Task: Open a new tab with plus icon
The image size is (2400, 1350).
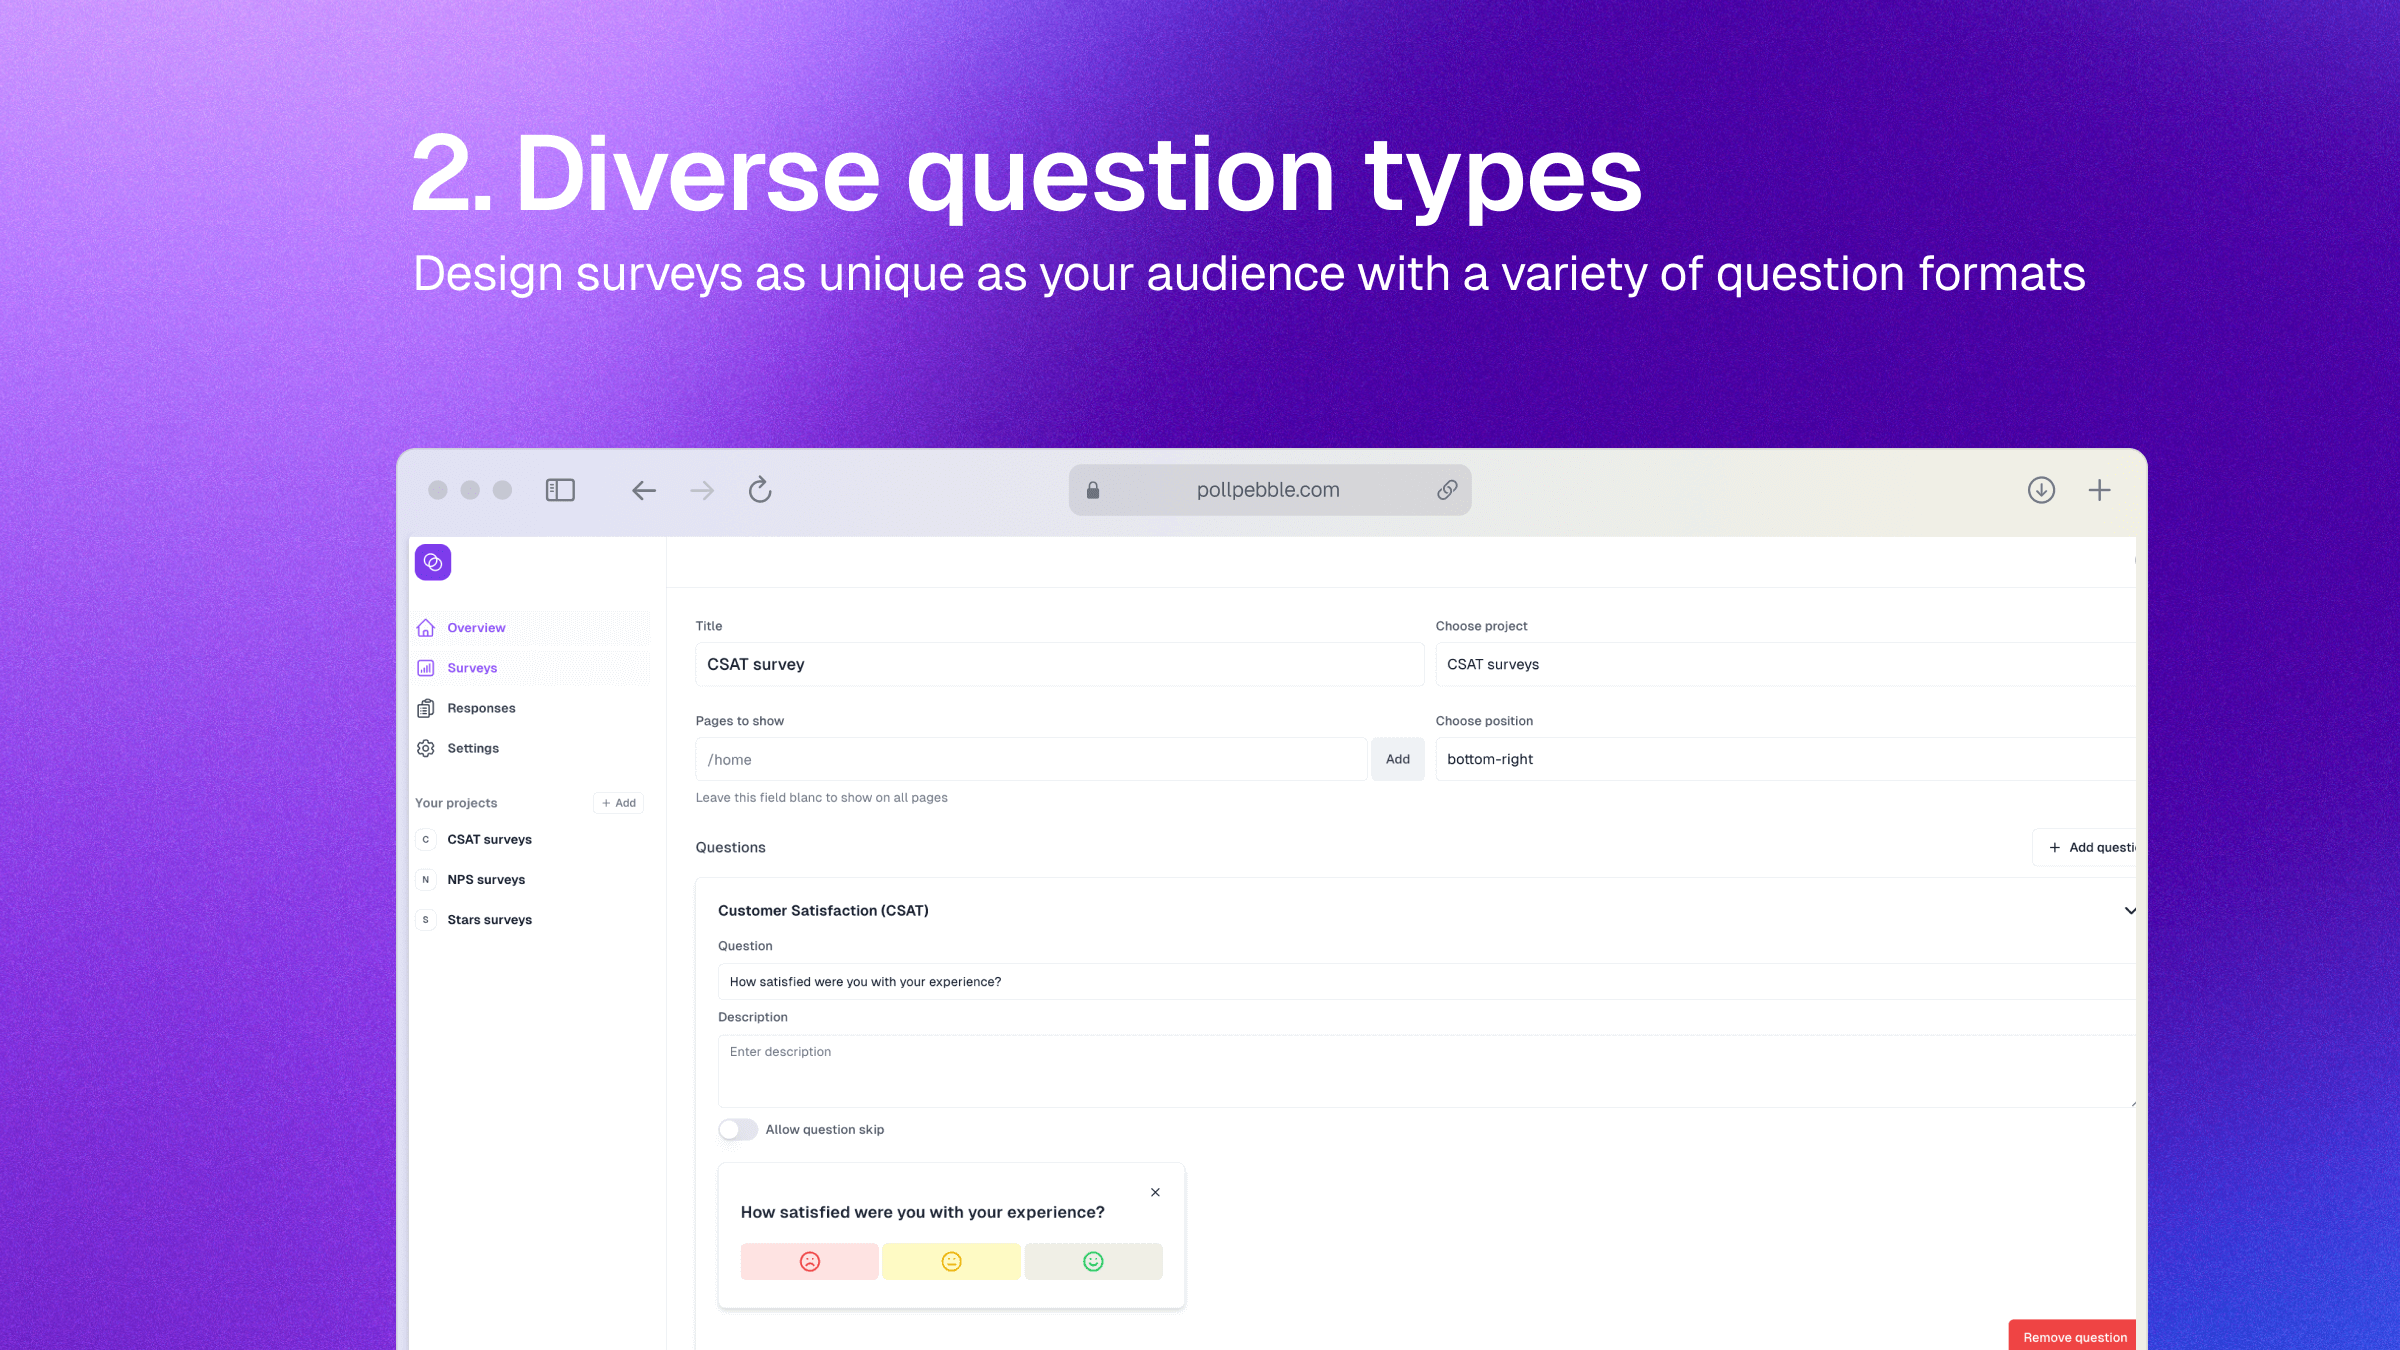Action: point(2099,490)
